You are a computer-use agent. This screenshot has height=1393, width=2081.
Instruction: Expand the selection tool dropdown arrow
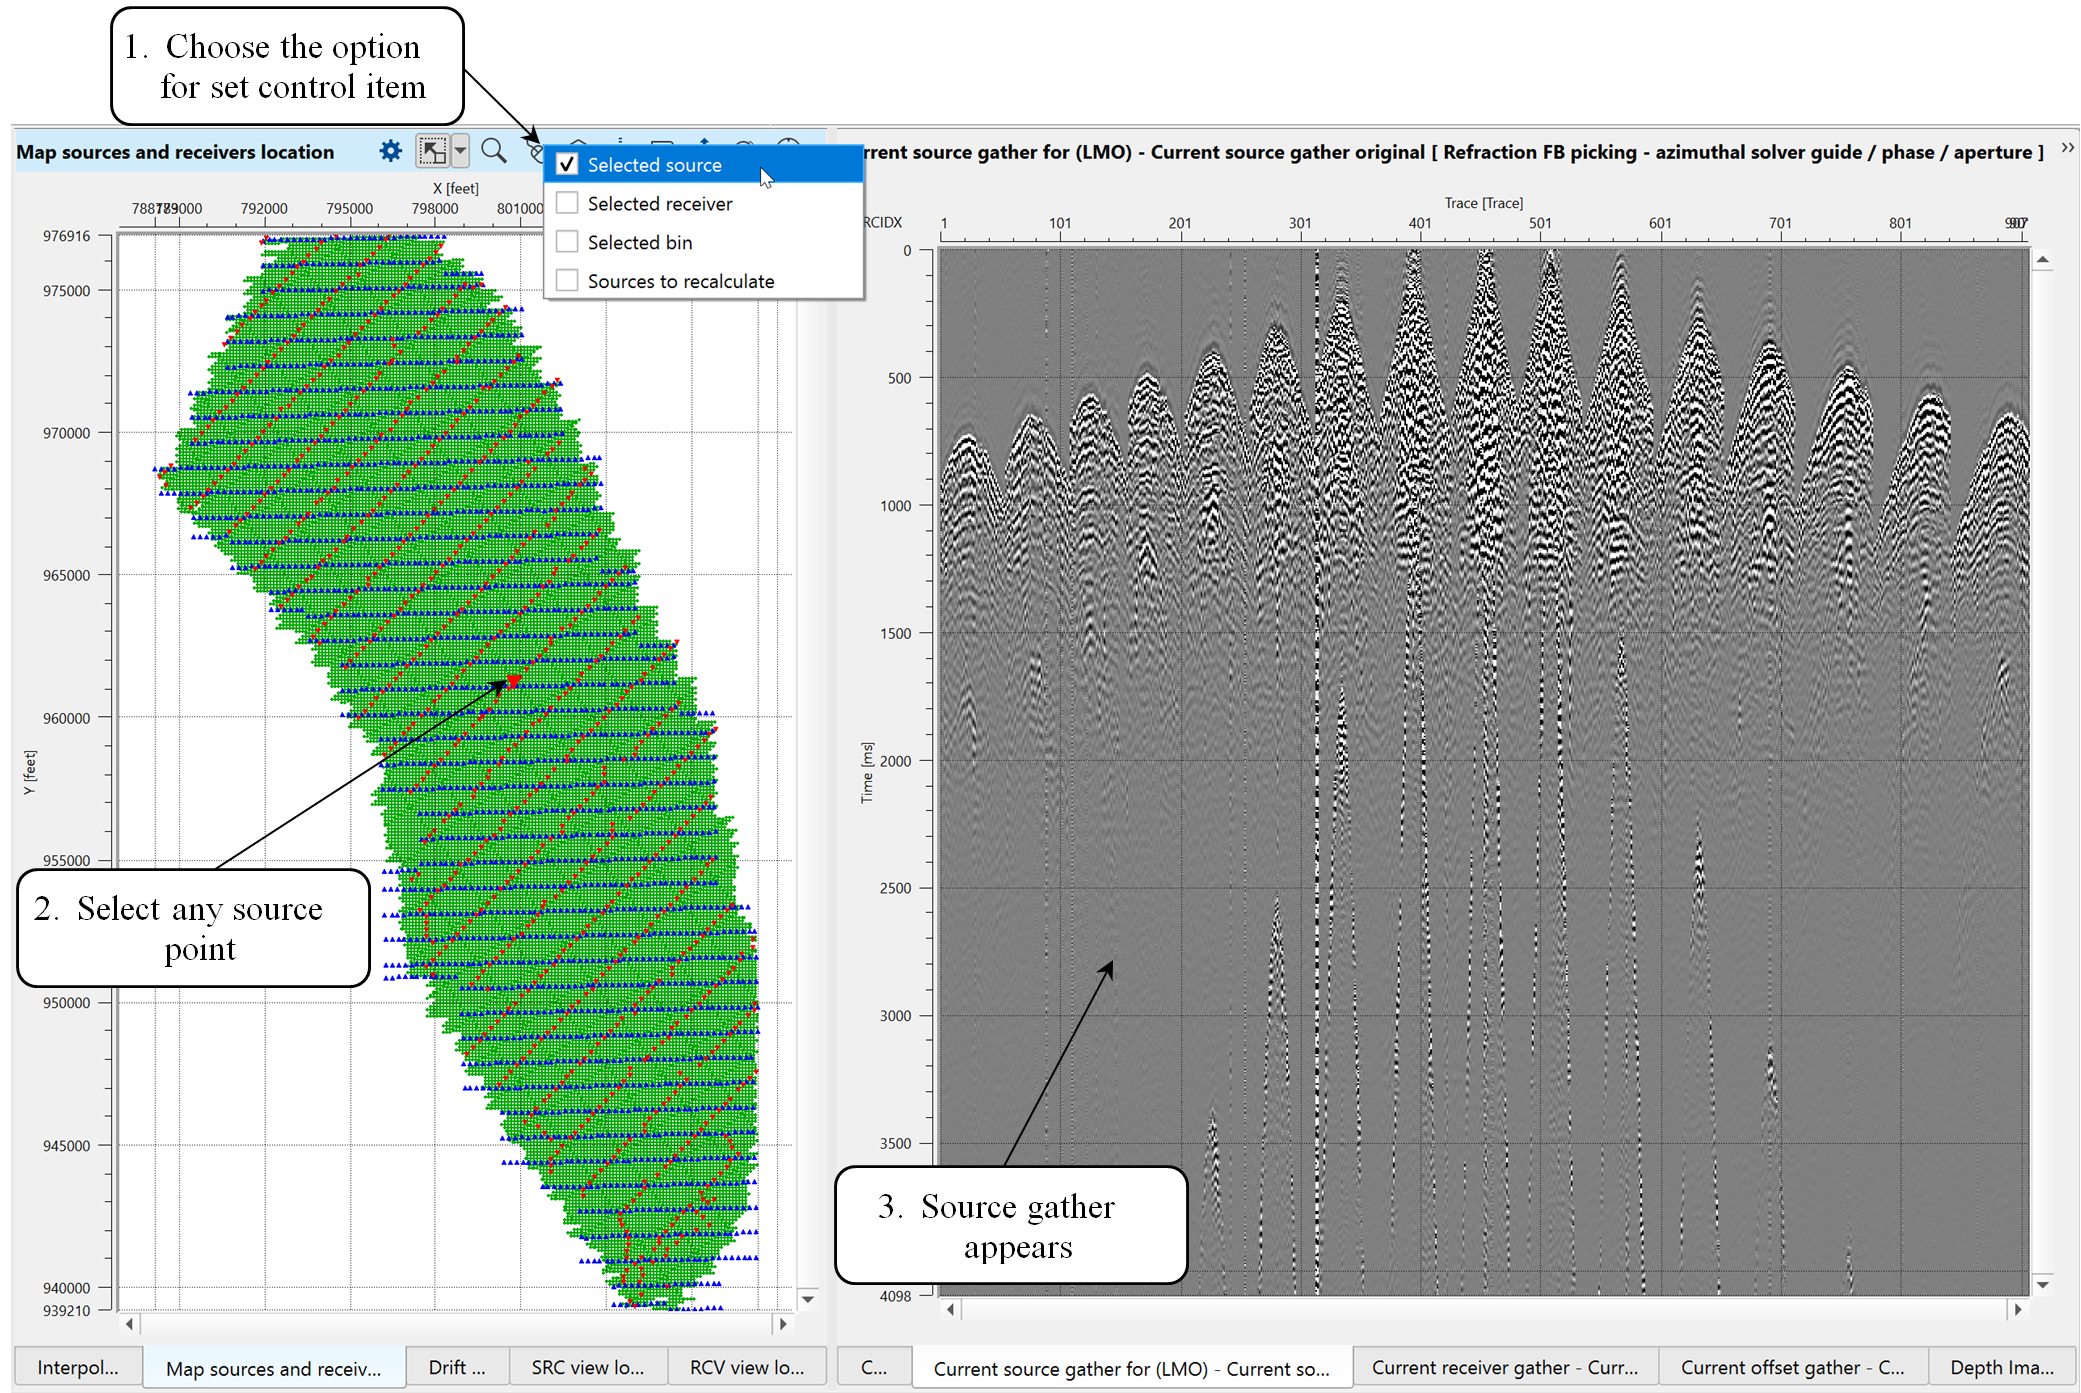460,151
